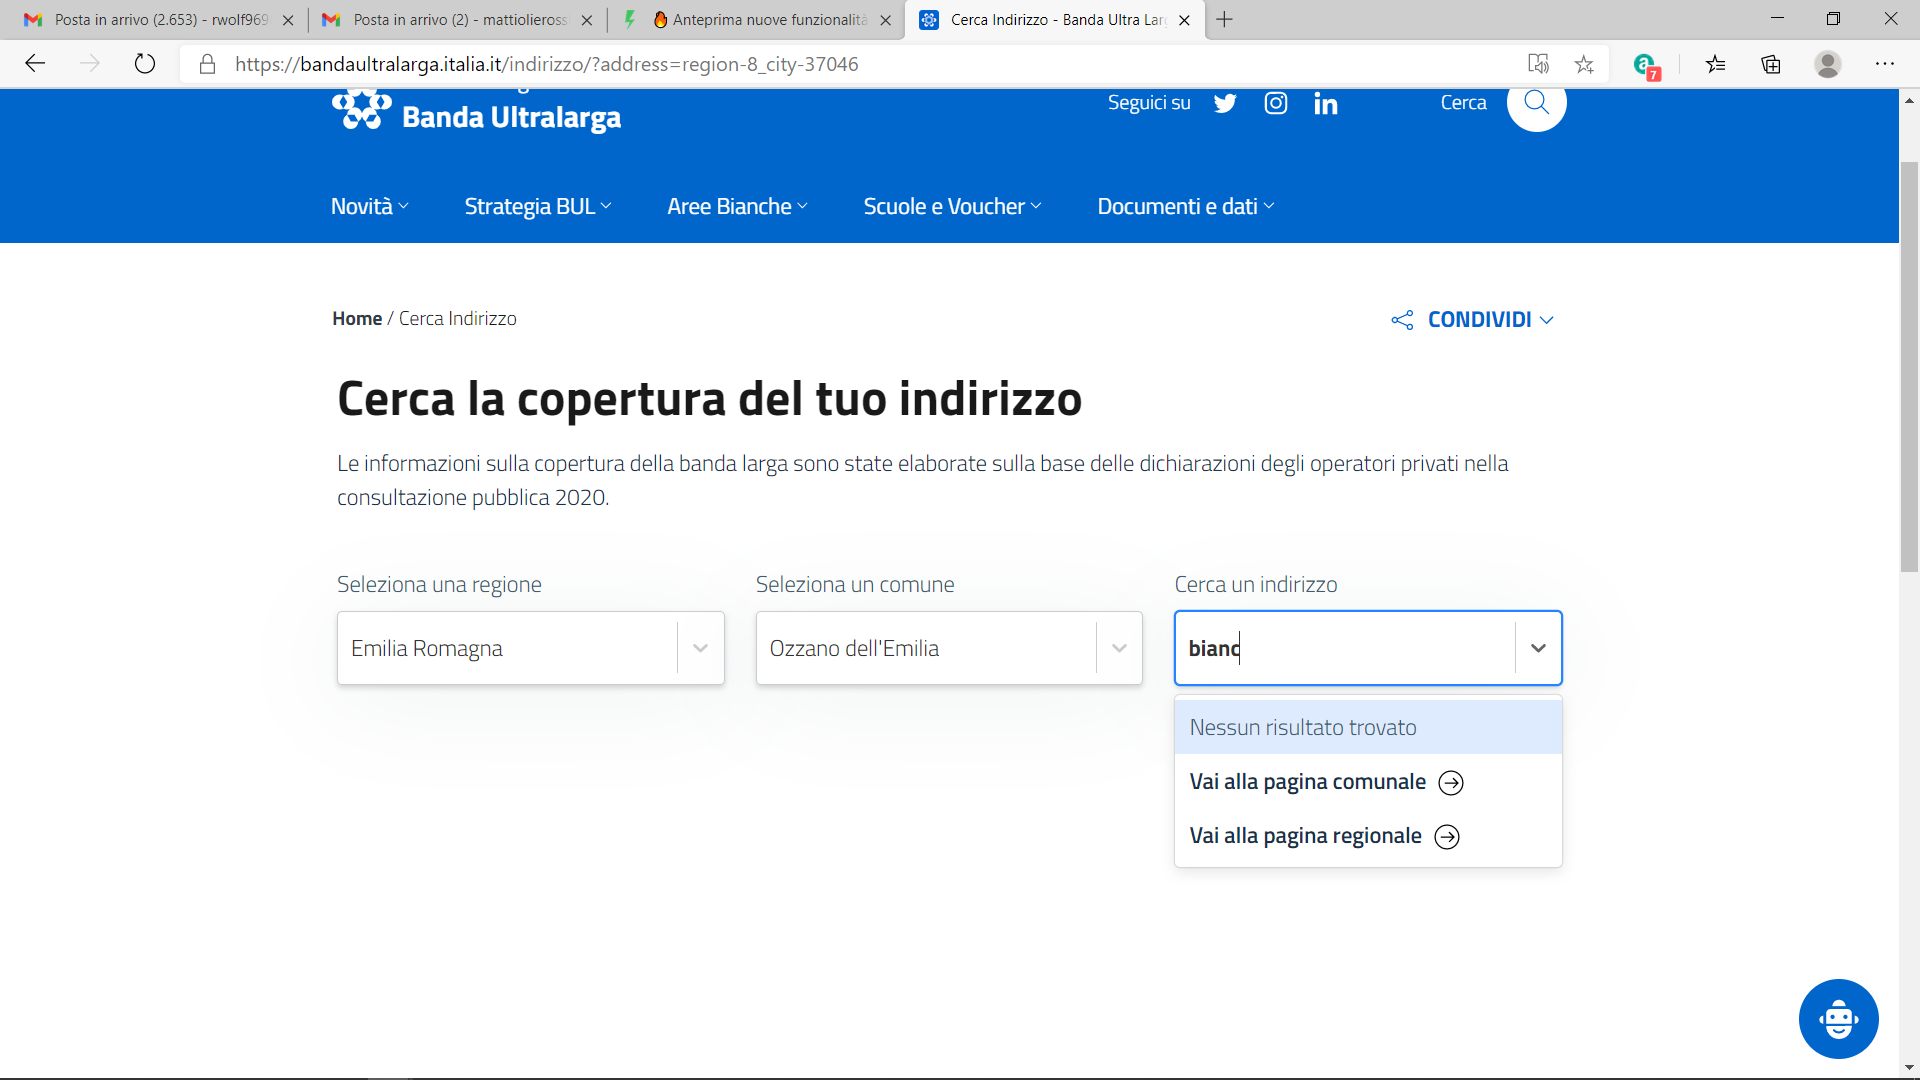Open the Aree Bianche menu
The height and width of the screenshot is (1080, 1920).
coord(737,206)
